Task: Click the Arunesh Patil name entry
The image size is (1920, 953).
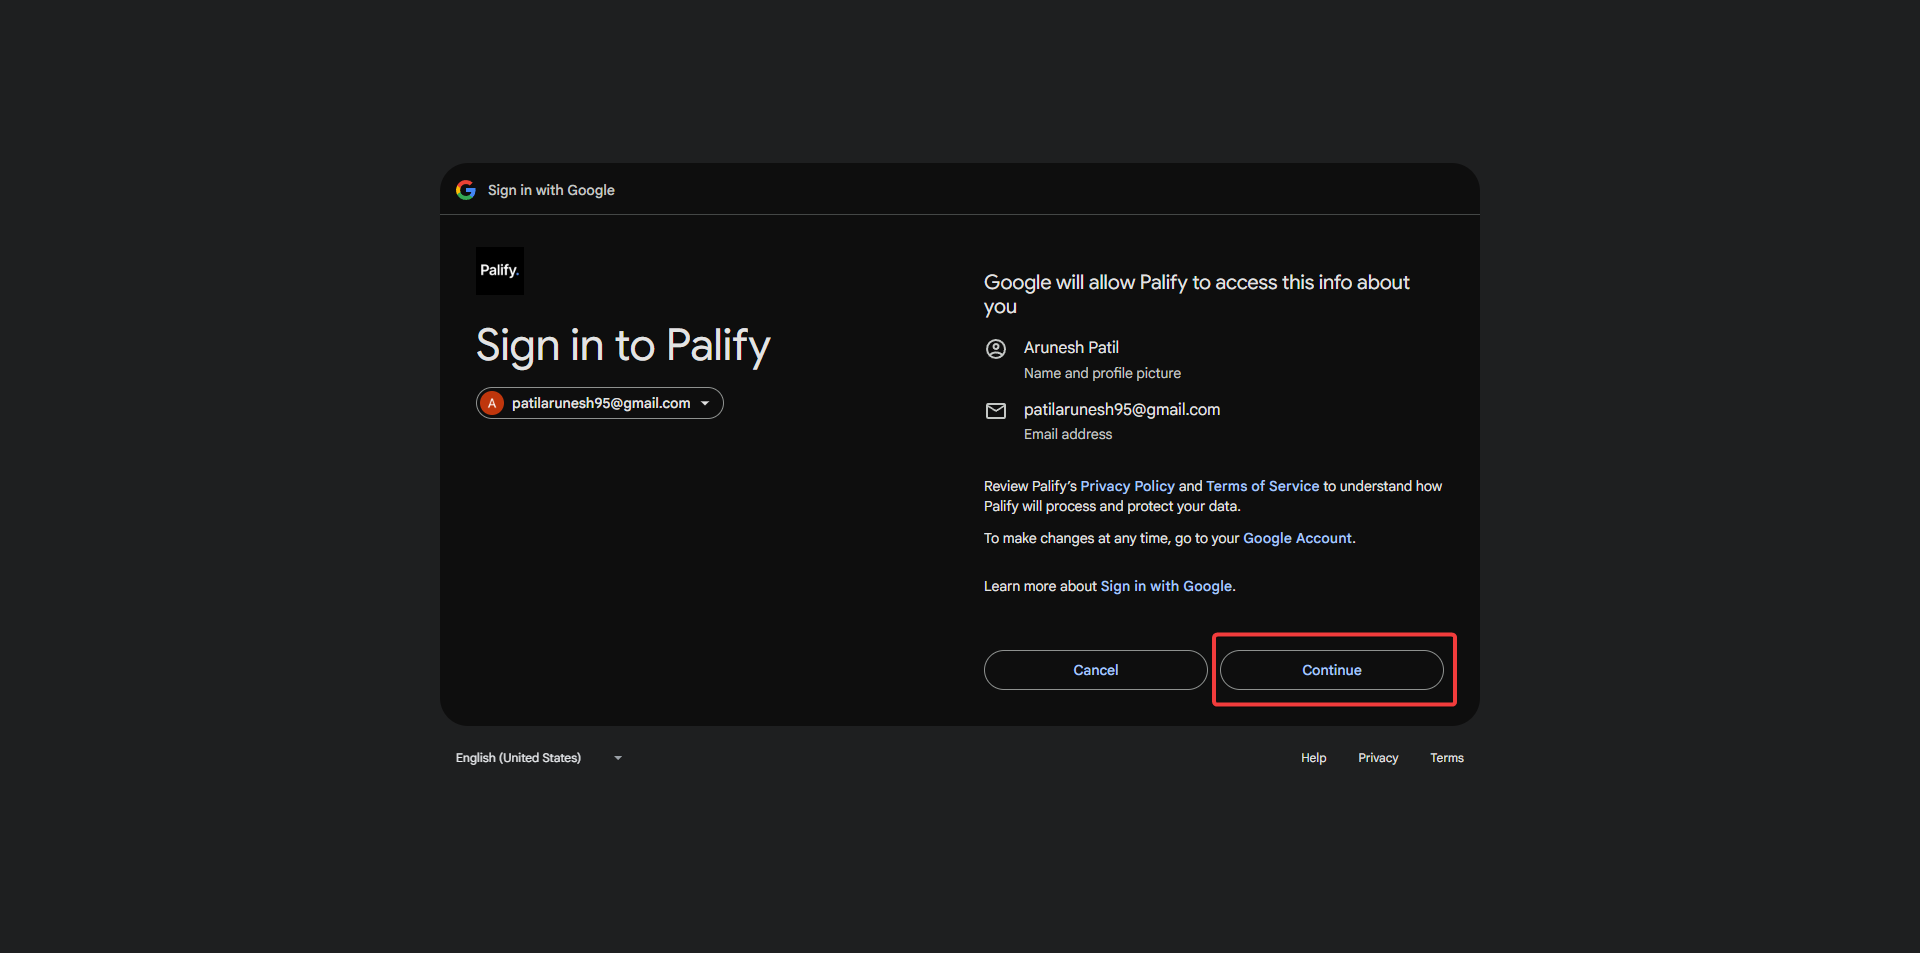Action: point(1071,347)
